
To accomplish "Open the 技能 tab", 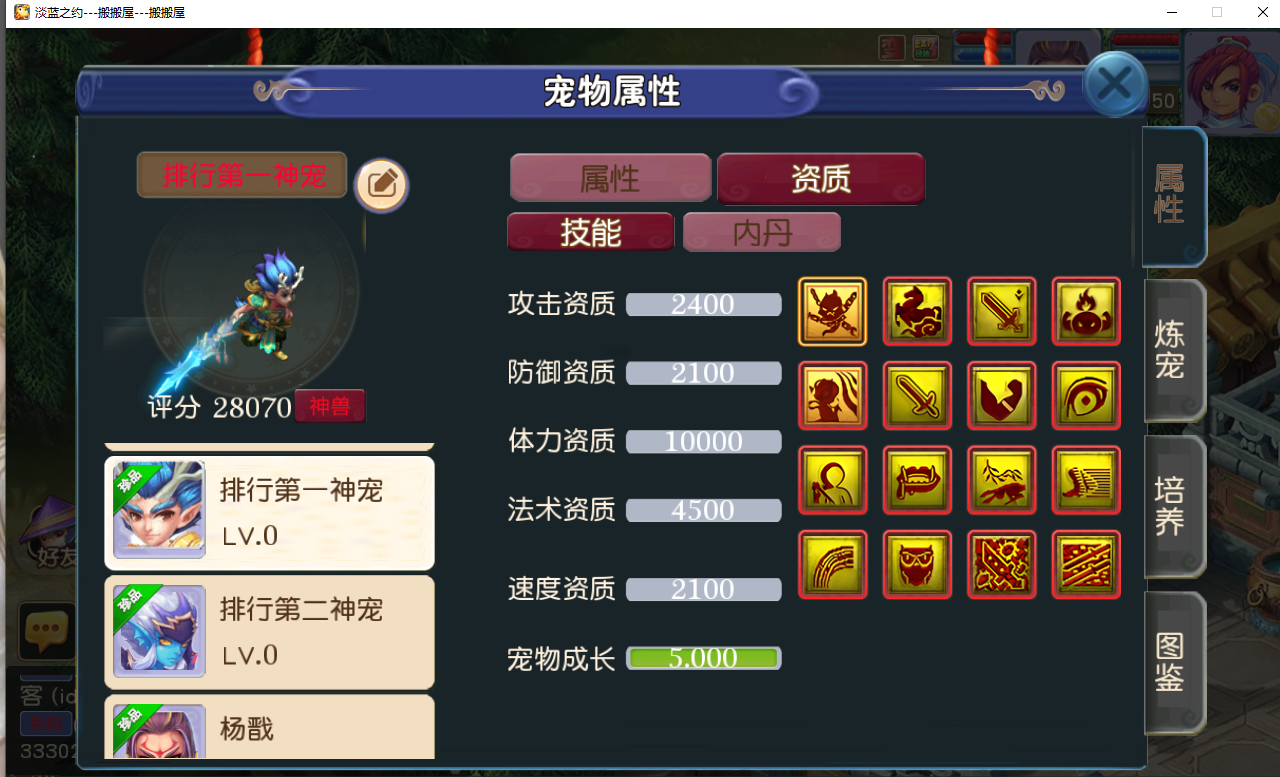I will point(591,232).
